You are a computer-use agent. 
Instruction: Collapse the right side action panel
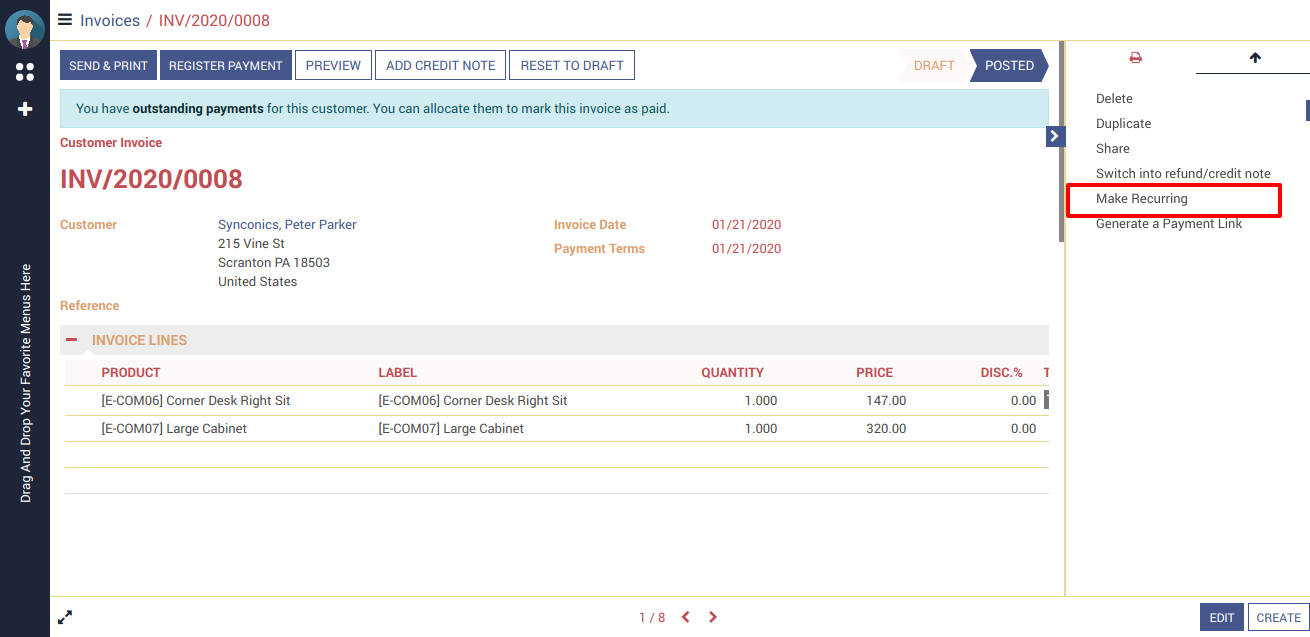[1055, 136]
